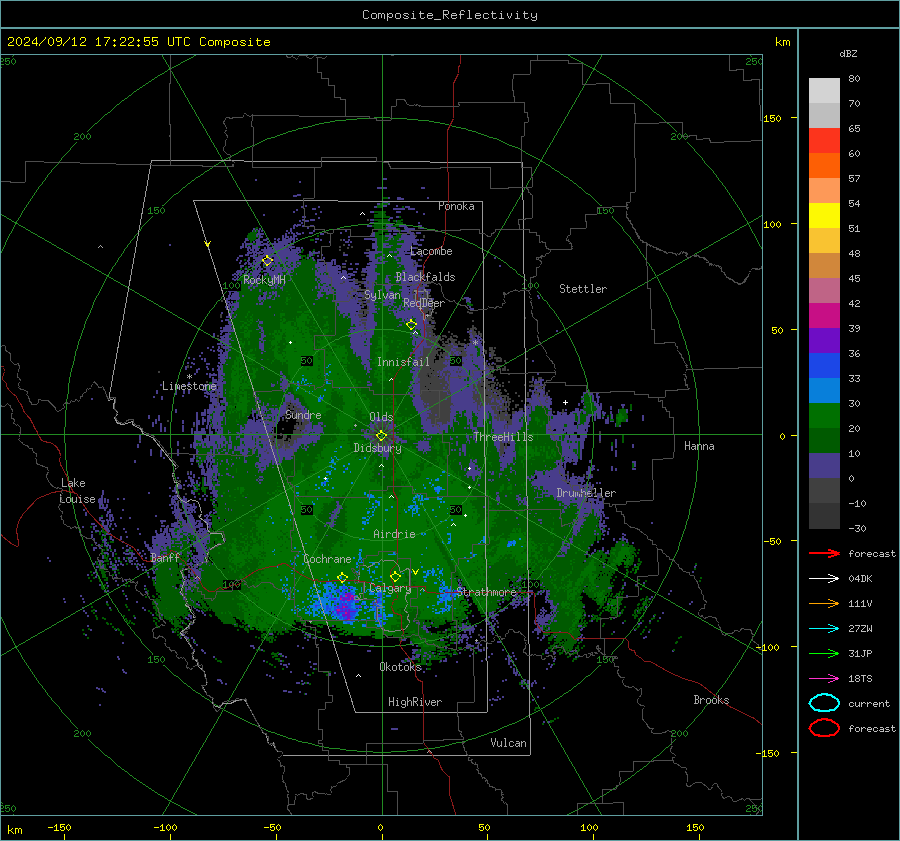Click the RedDeer city label
The image size is (900, 841).
point(424,303)
